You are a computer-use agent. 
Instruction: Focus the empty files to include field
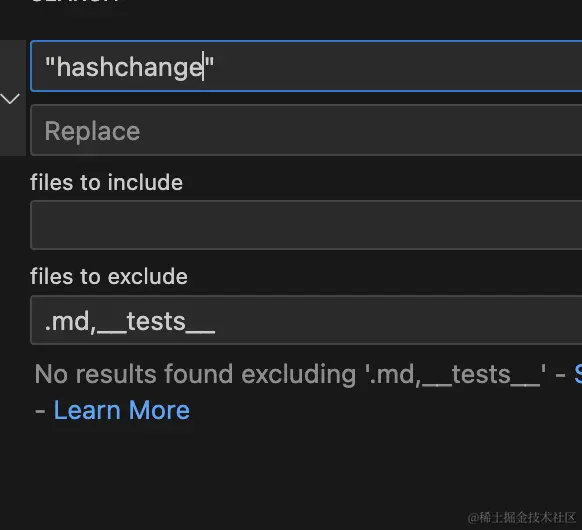[x=306, y=225]
